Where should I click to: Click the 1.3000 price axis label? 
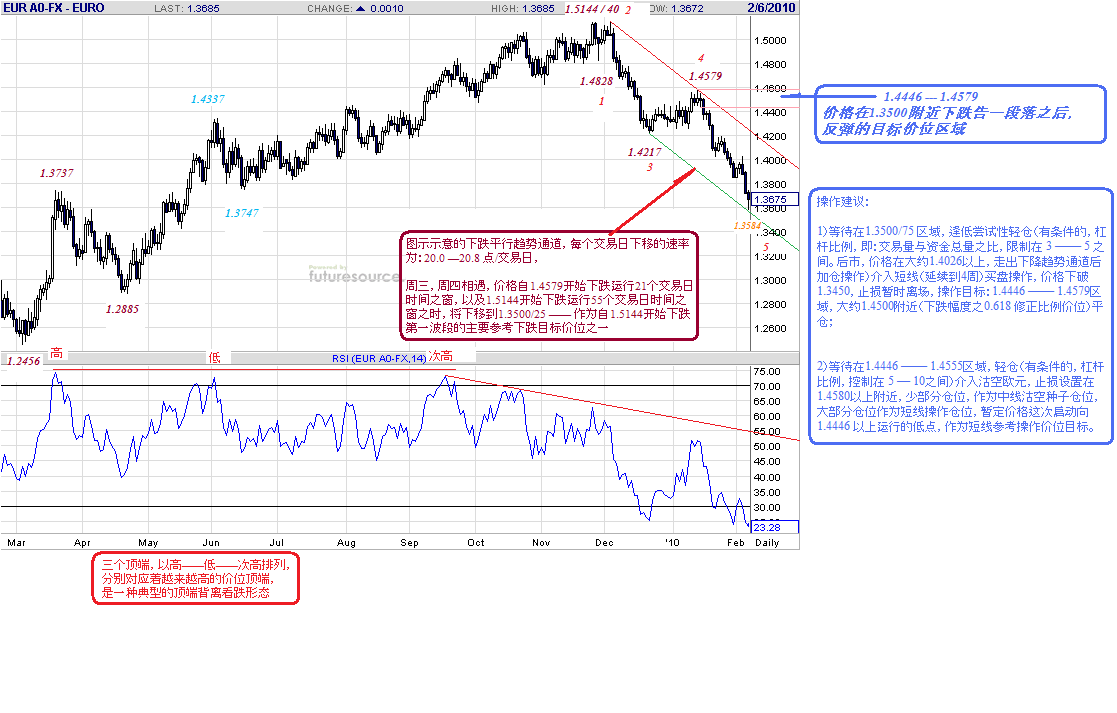tap(770, 281)
